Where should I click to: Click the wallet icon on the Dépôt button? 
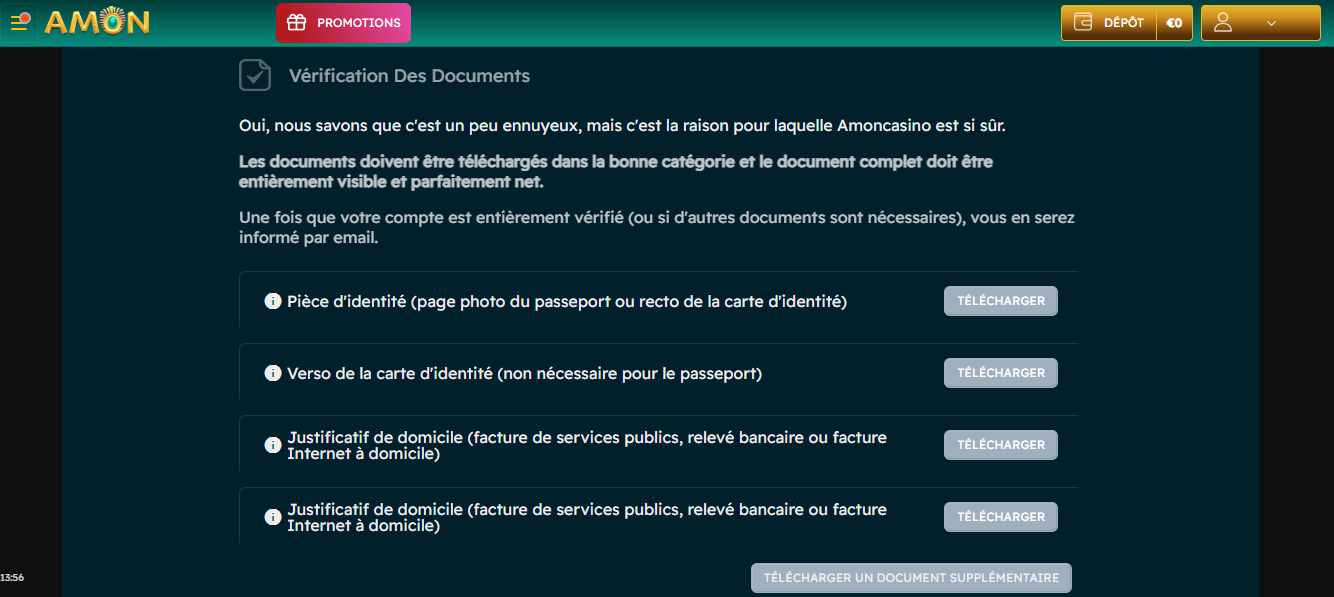[1082, 23]
